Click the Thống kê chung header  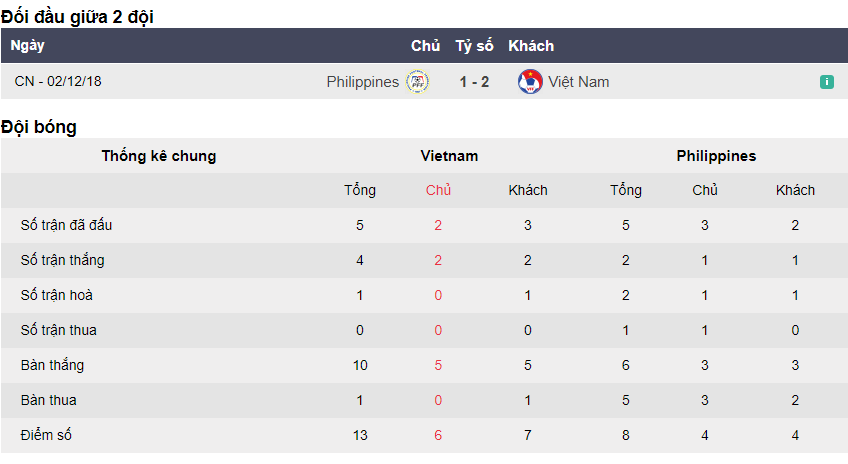(x=159, y=156)
